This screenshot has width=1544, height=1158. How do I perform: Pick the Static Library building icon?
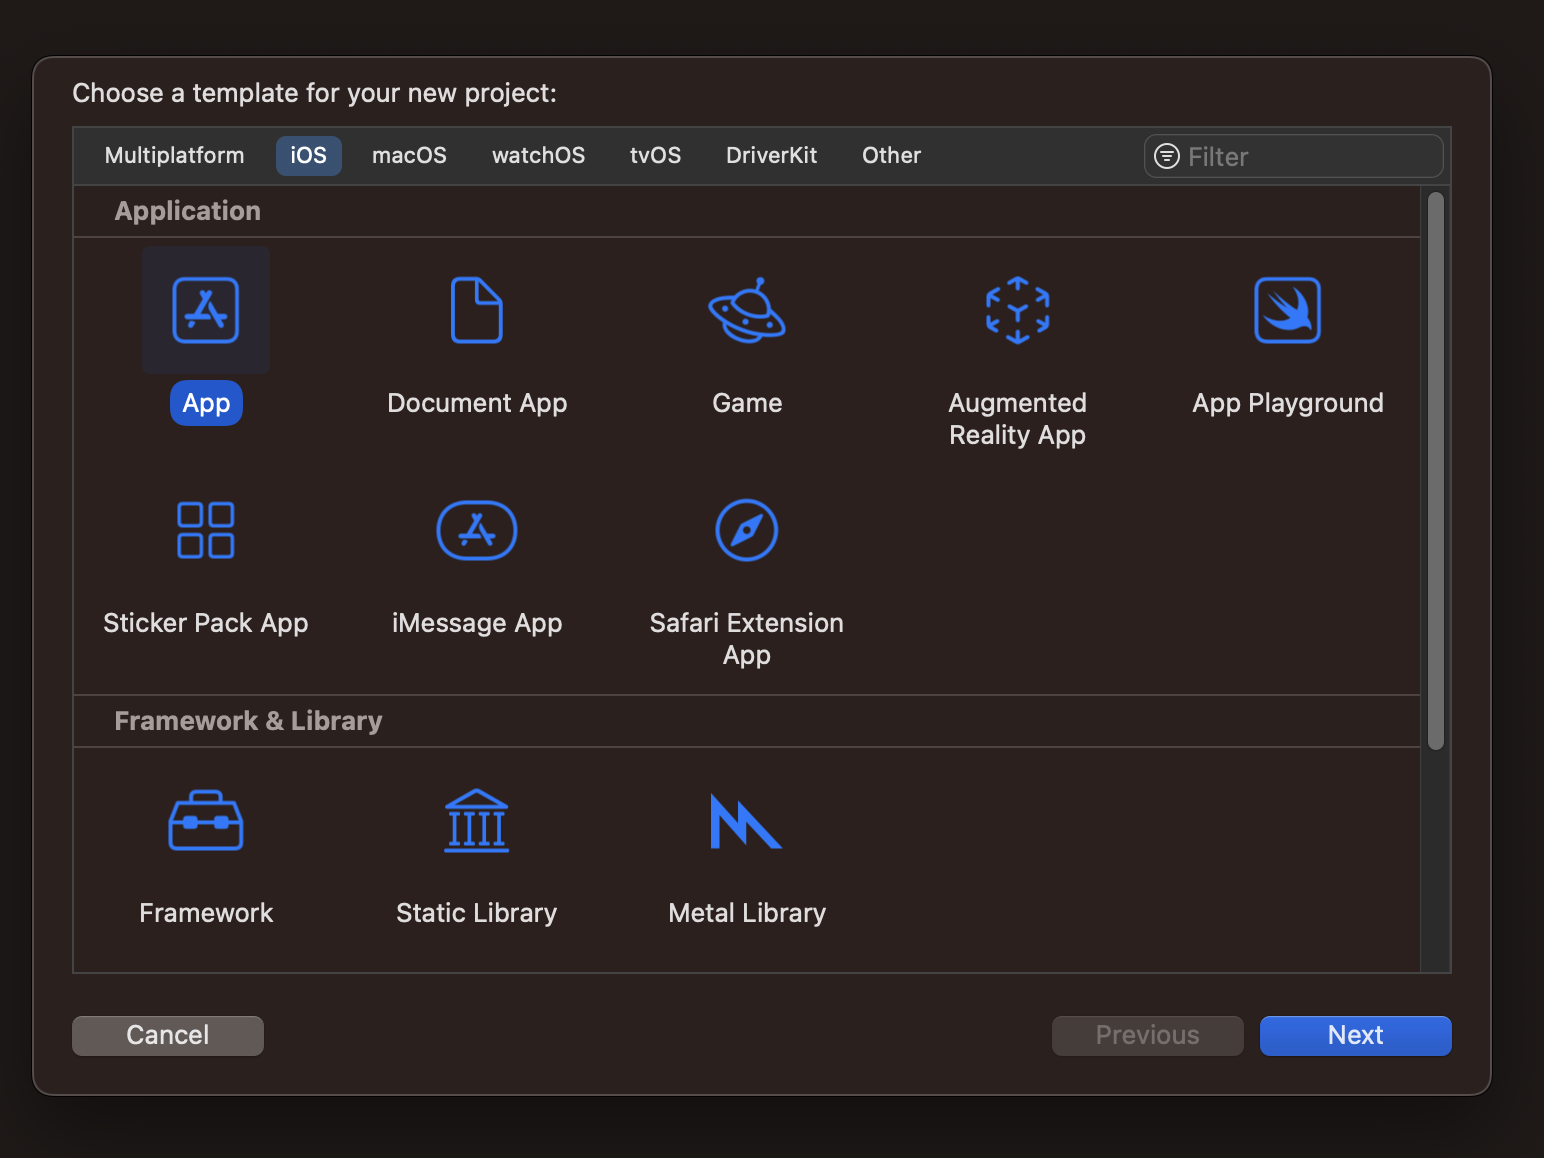coord(477,821)
